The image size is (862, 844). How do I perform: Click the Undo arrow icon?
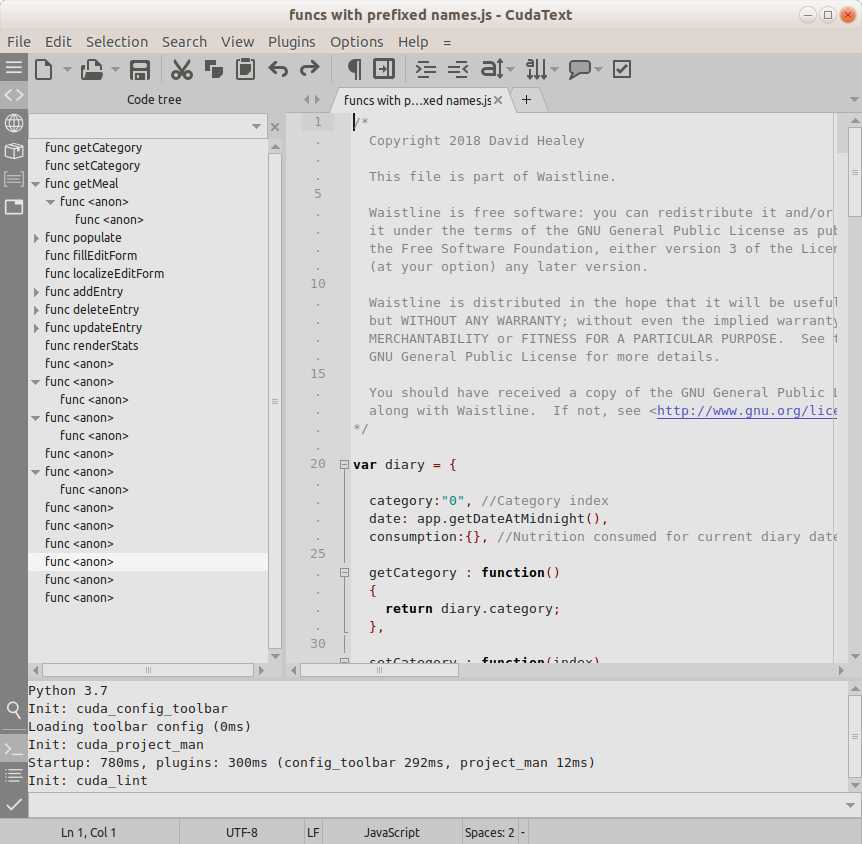278,69
